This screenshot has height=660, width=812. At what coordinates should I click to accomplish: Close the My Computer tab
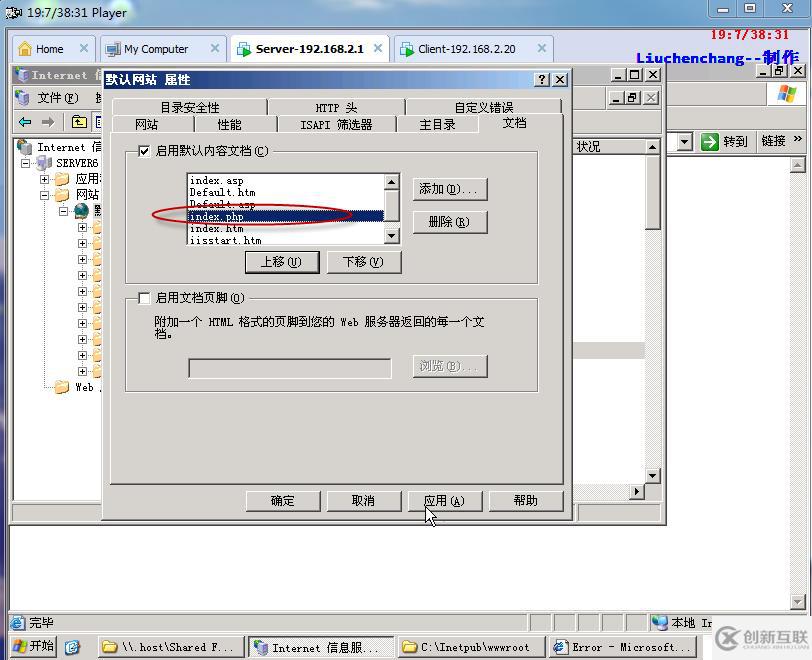point(215,48)
